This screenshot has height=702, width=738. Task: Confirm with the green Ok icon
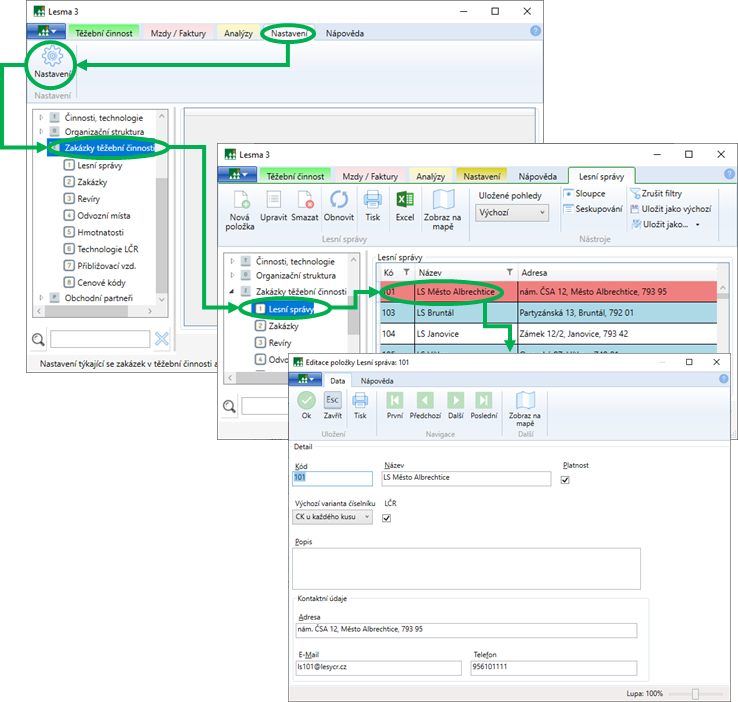tap(306, 400)
